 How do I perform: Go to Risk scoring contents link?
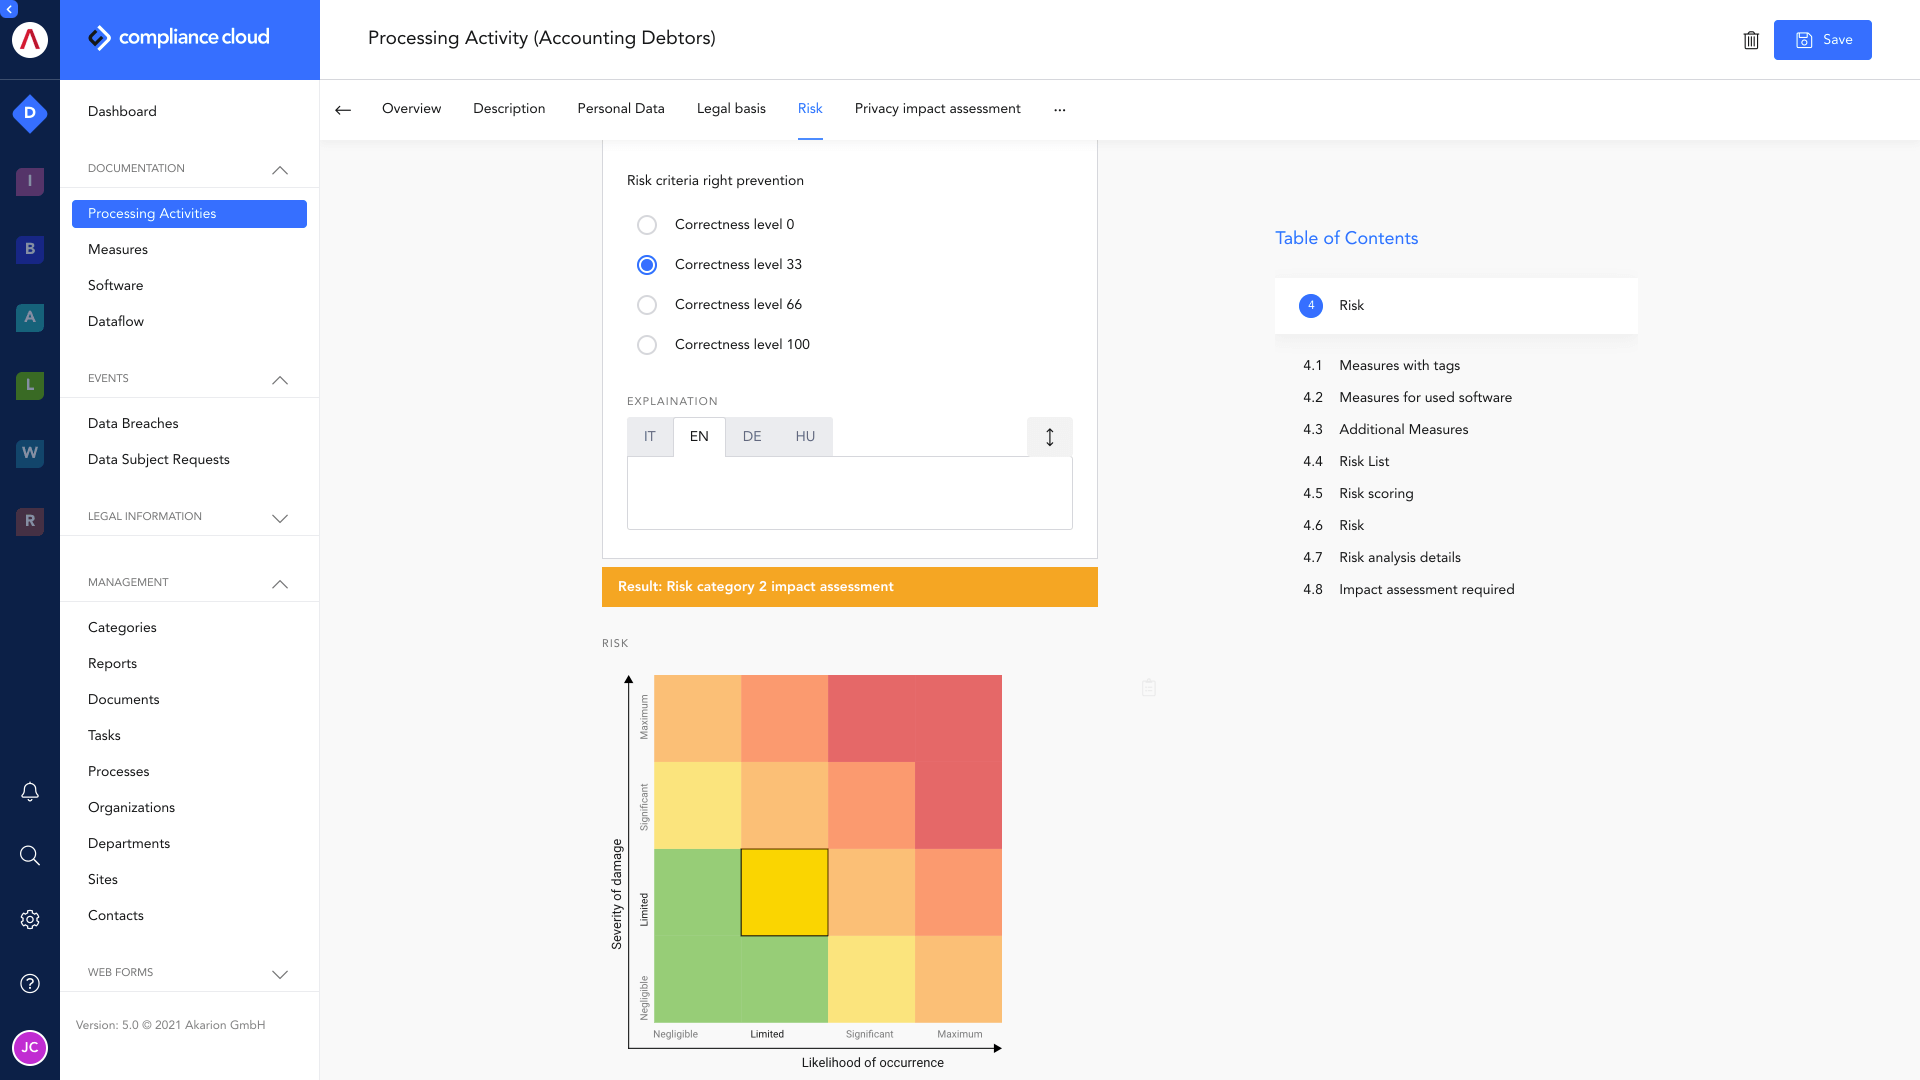pyautogui.click(x=1376, y=493)
